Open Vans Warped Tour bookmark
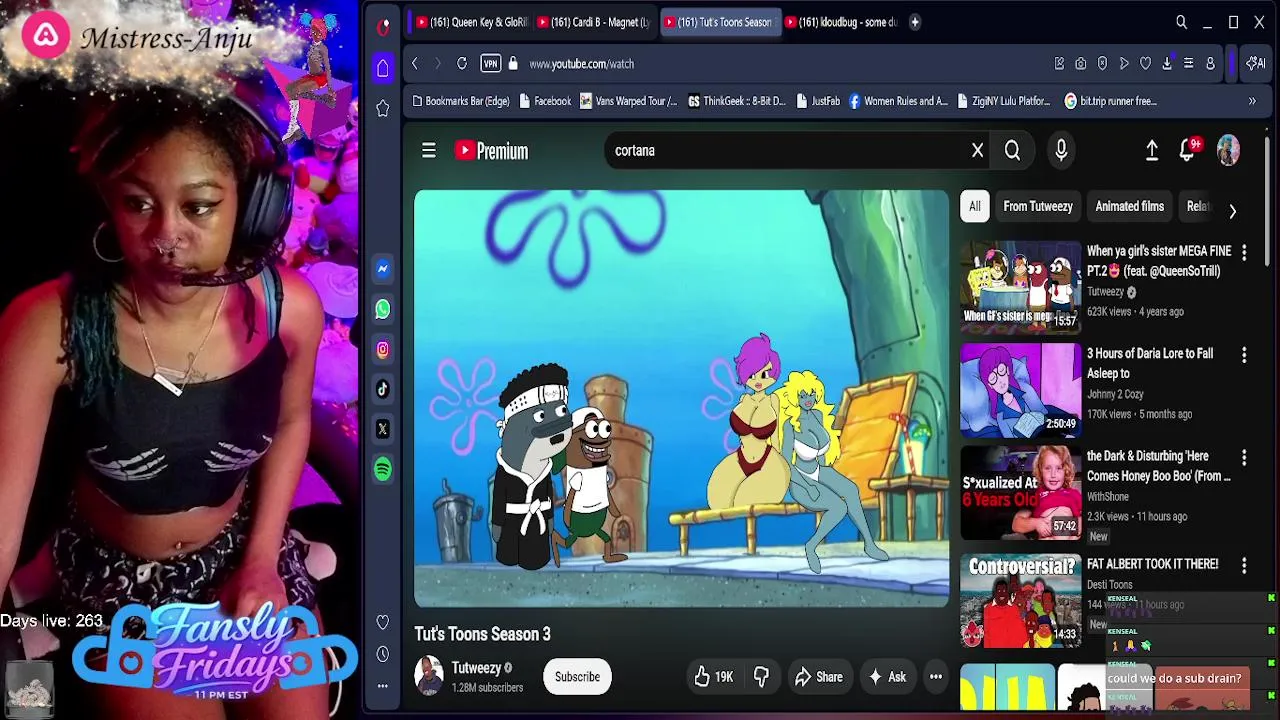Screen dimensions: 1280x720 tap(628, 101)
